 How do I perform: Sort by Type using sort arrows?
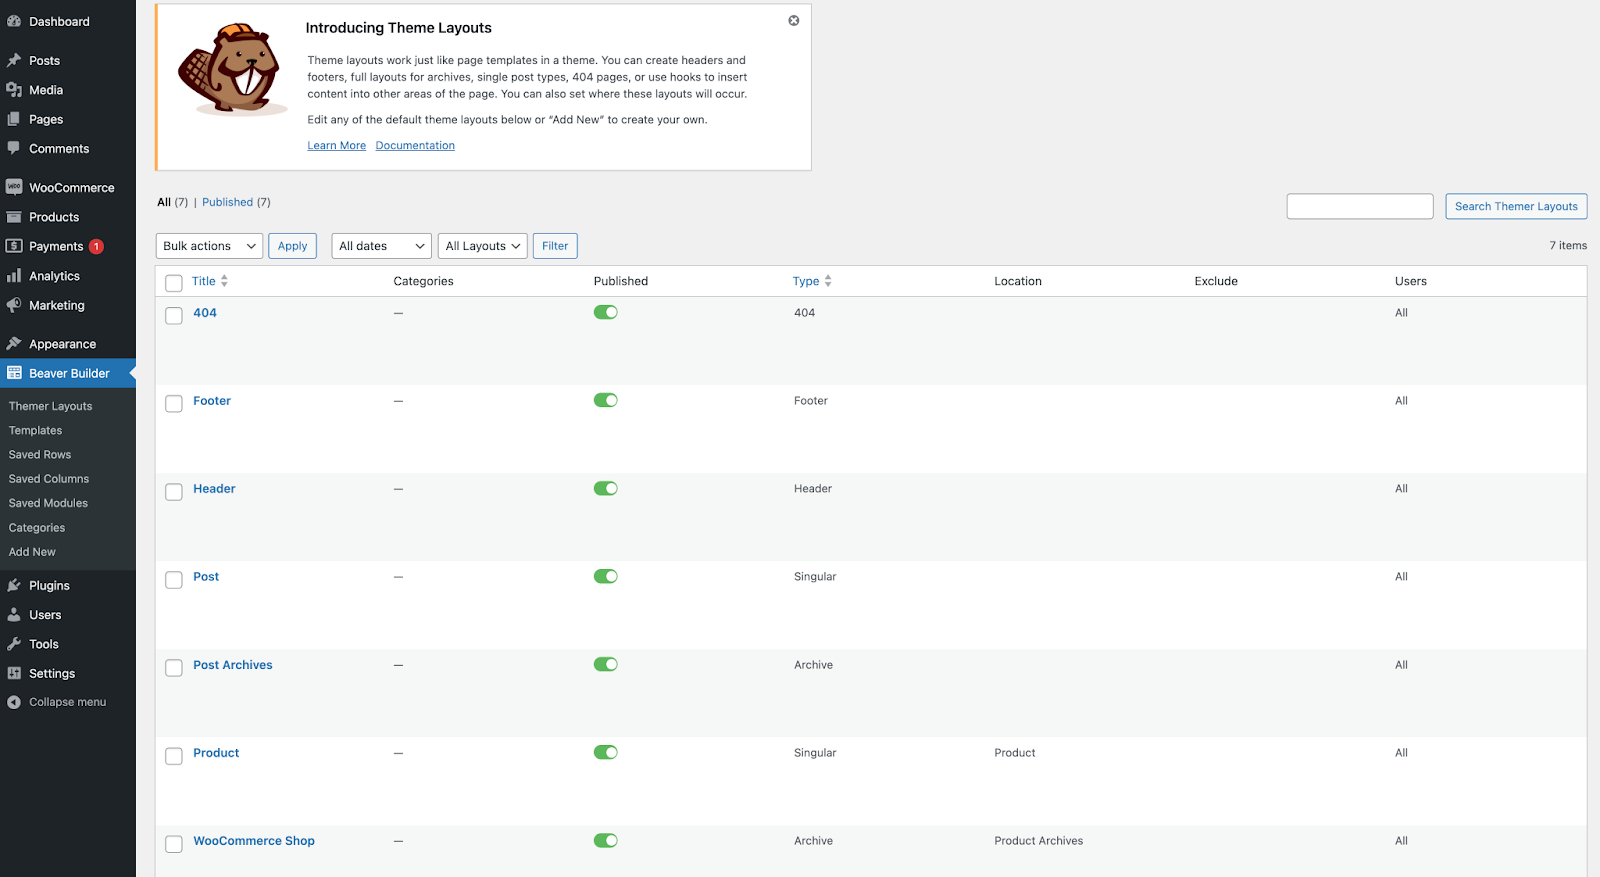[x=828, y=281]
